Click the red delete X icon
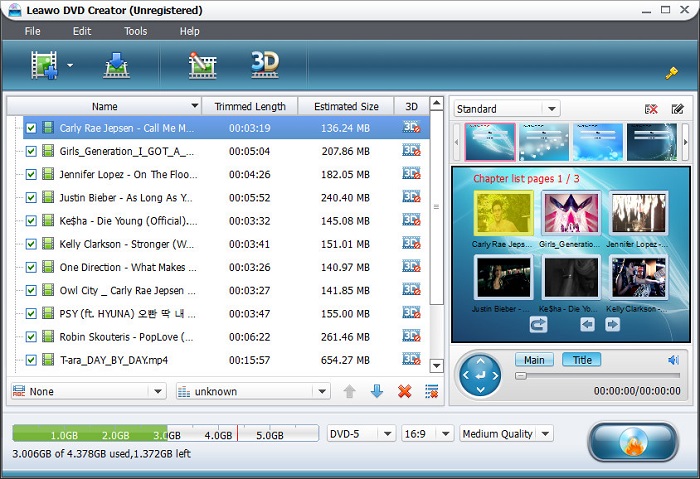The height and width of the screenshot is (479, 700). (404, 391)
